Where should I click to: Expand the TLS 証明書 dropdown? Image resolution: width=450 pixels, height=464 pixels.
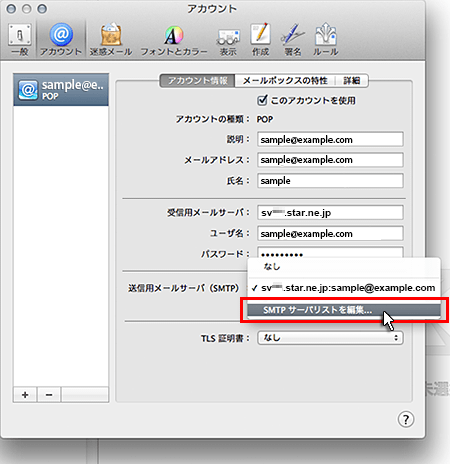point(330,338)
